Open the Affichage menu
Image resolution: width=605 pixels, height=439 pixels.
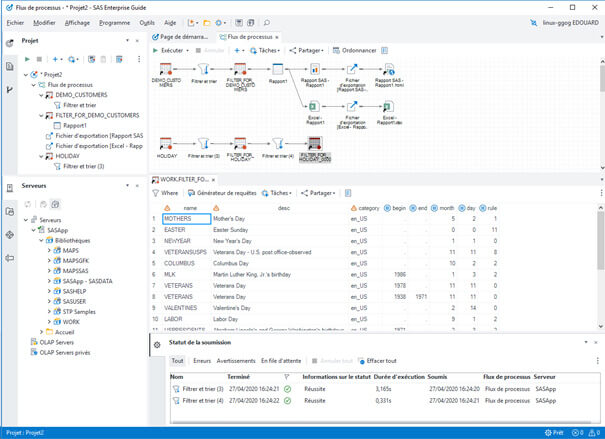point(77,23)
